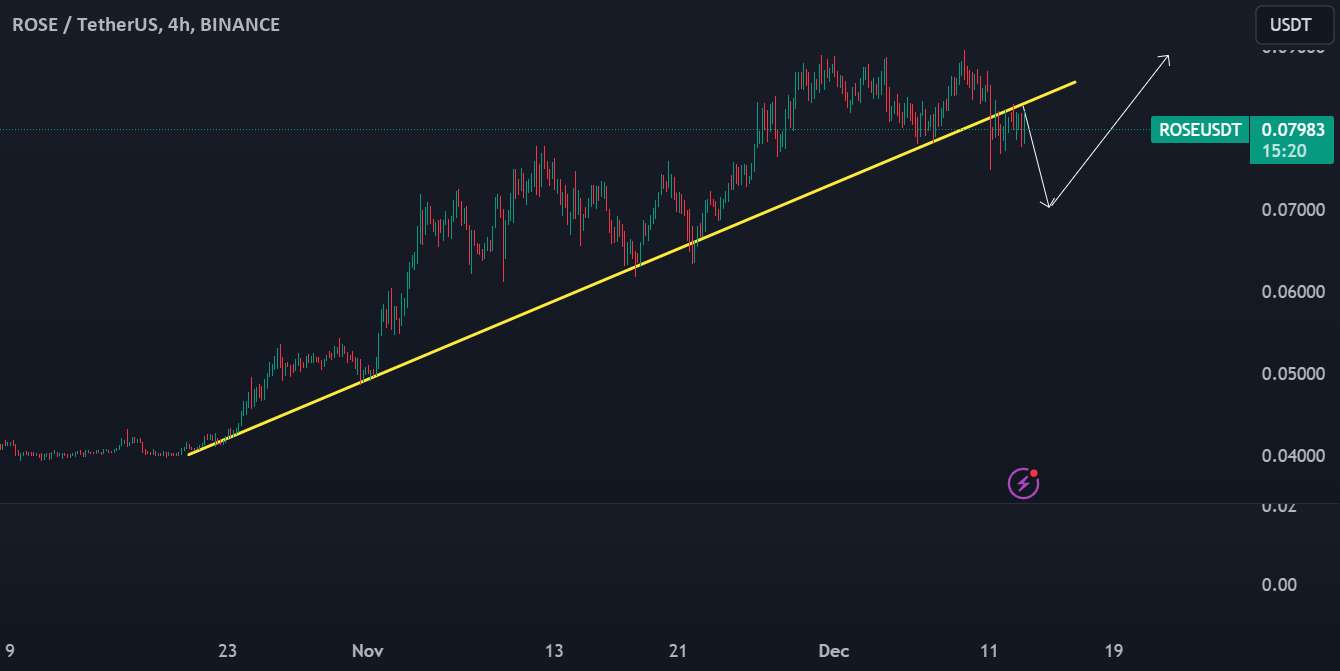Click the horizontal pane separator line
The height and width of the screenshot is (671, 1340).
[600, 503]
